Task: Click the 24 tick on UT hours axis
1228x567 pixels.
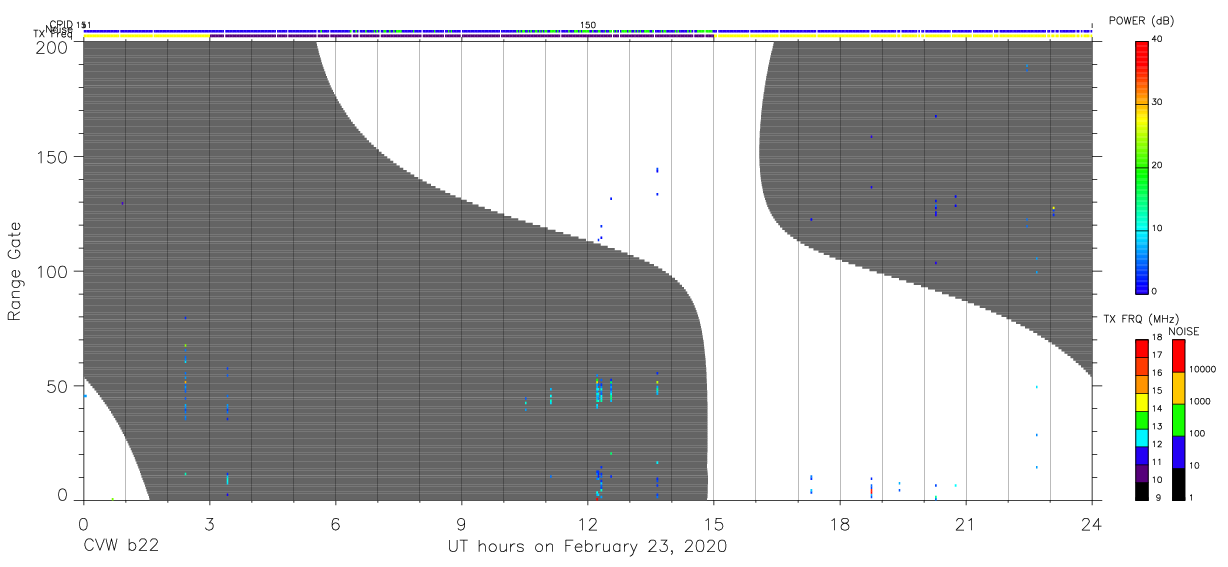Action: tap(1092, 523)
